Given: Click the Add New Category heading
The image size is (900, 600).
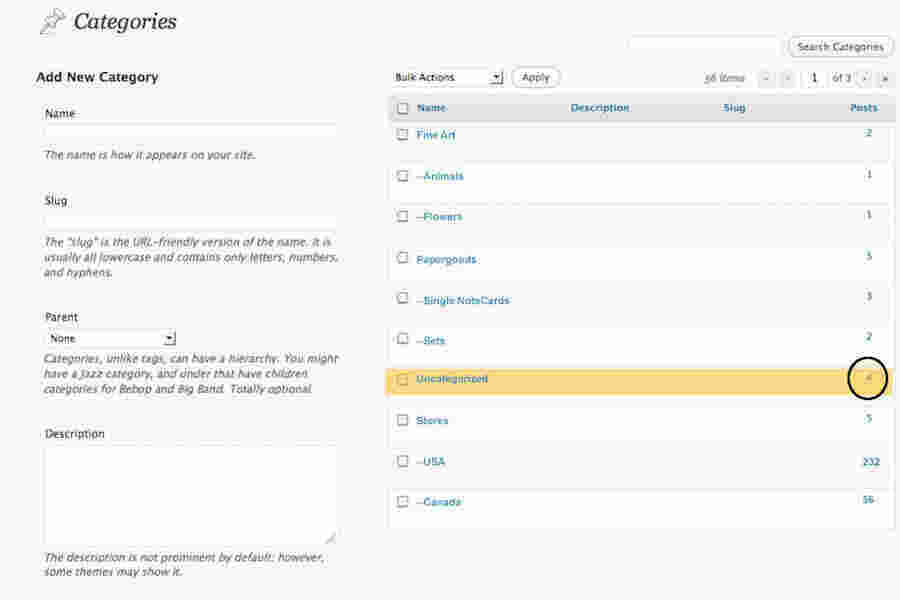Looking at the screenshot, I should [x=97, y=77].
